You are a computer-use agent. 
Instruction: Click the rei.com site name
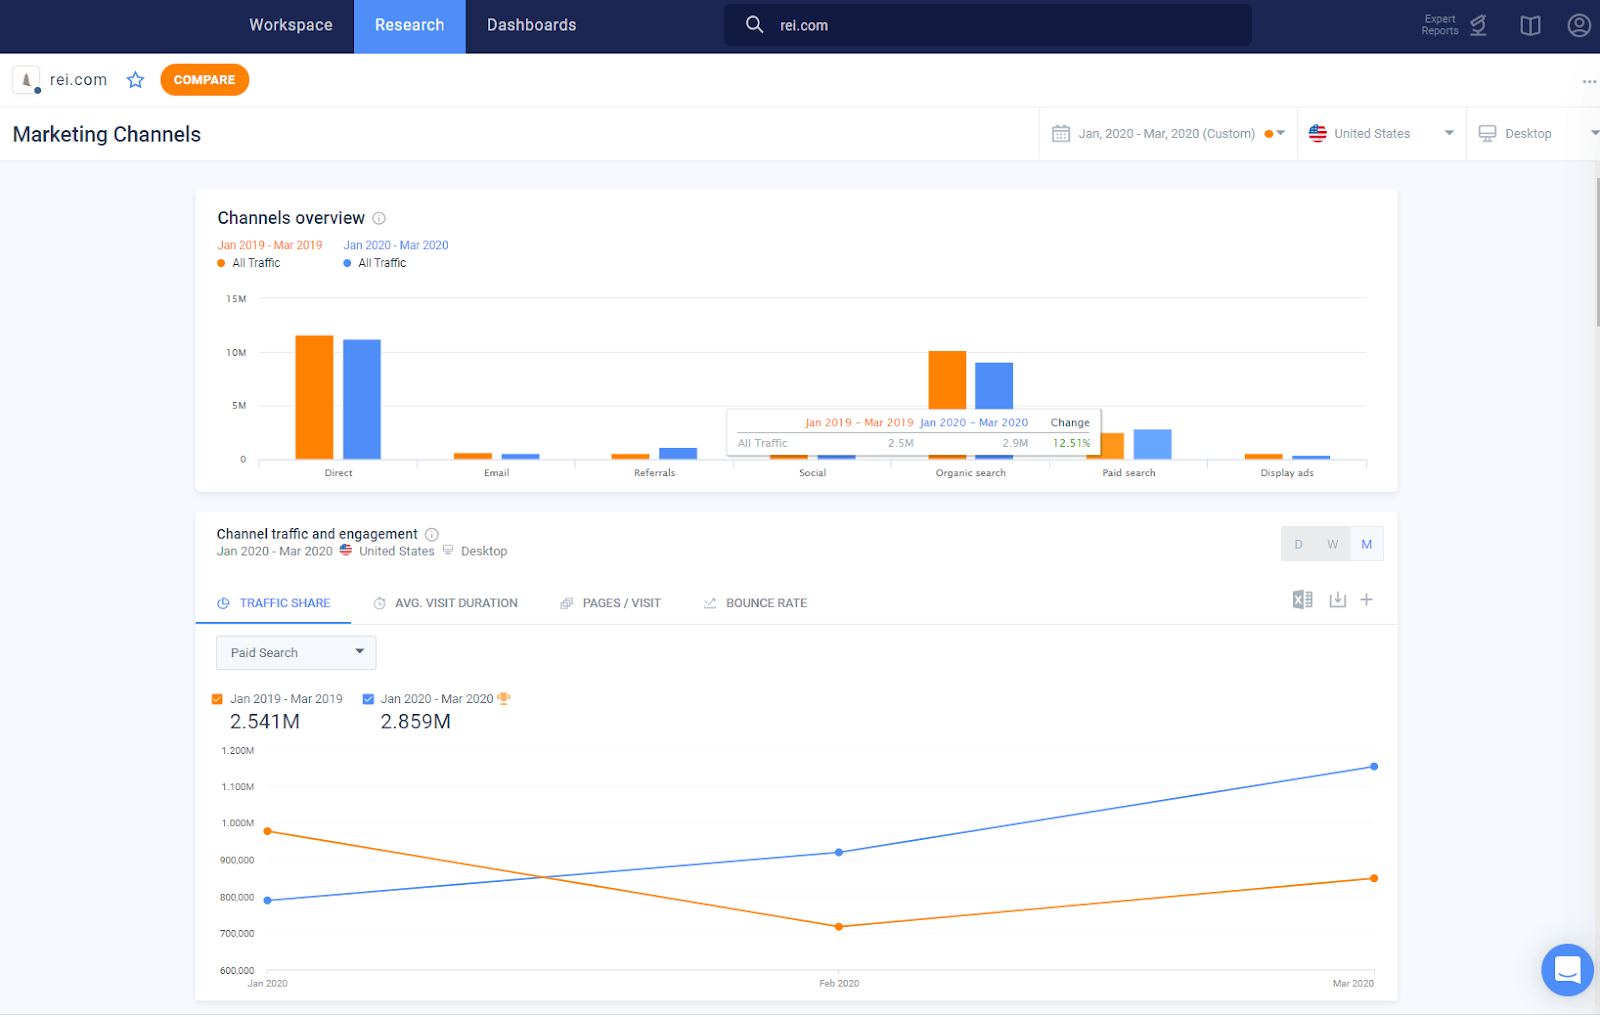pos(78,80)
